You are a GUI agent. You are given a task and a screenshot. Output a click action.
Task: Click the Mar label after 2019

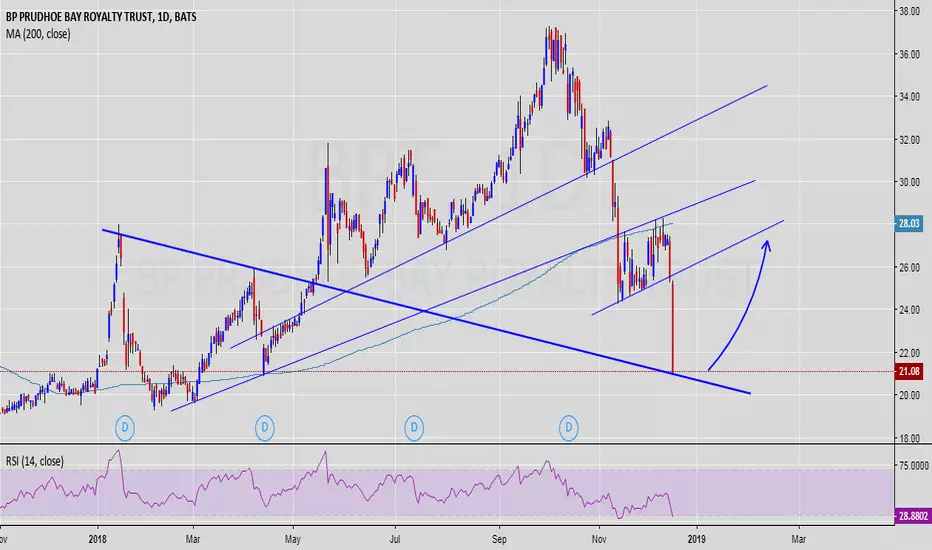click(798, 539)
